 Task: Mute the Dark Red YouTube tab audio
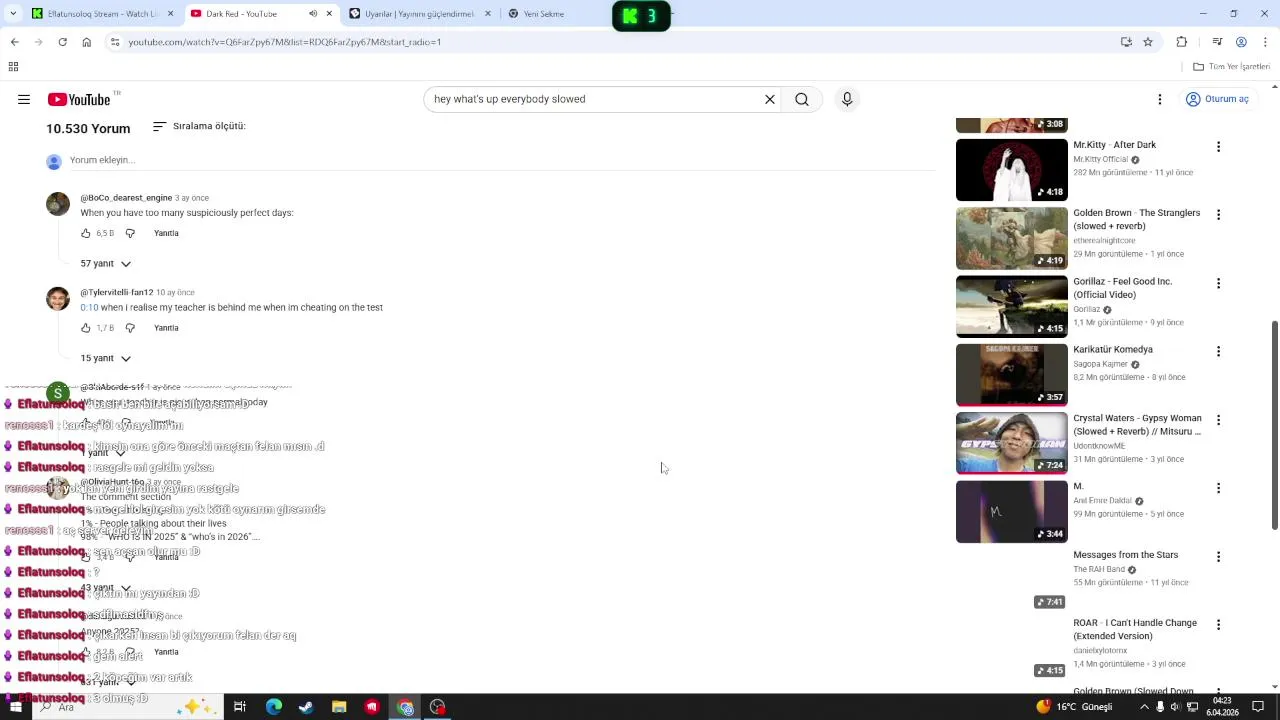pyautogui.click(x=313, y=14)
